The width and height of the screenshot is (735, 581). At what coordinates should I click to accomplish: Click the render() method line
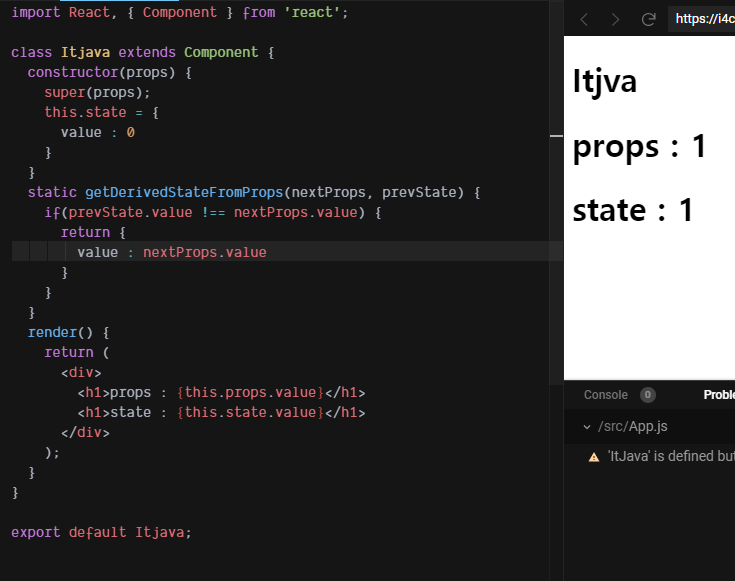click(x=68, y=332)
